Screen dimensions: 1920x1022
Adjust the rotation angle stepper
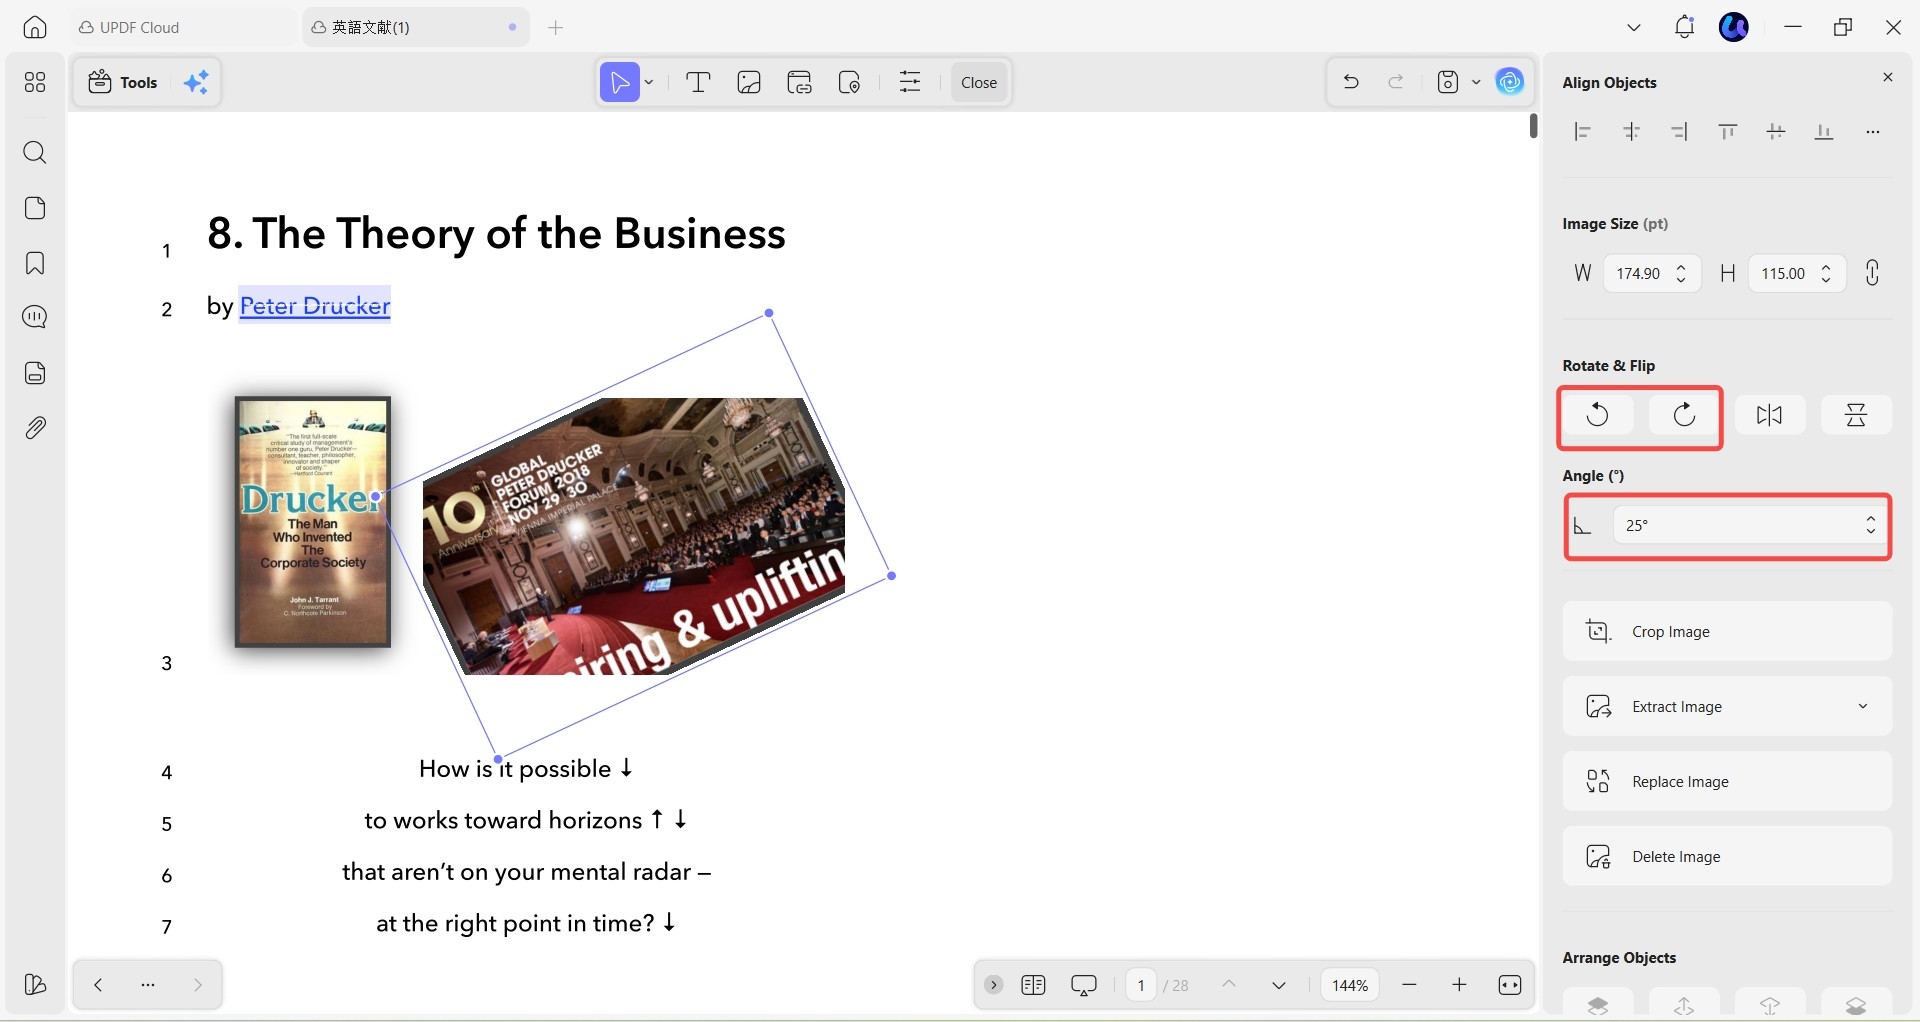pos(1870,525)
